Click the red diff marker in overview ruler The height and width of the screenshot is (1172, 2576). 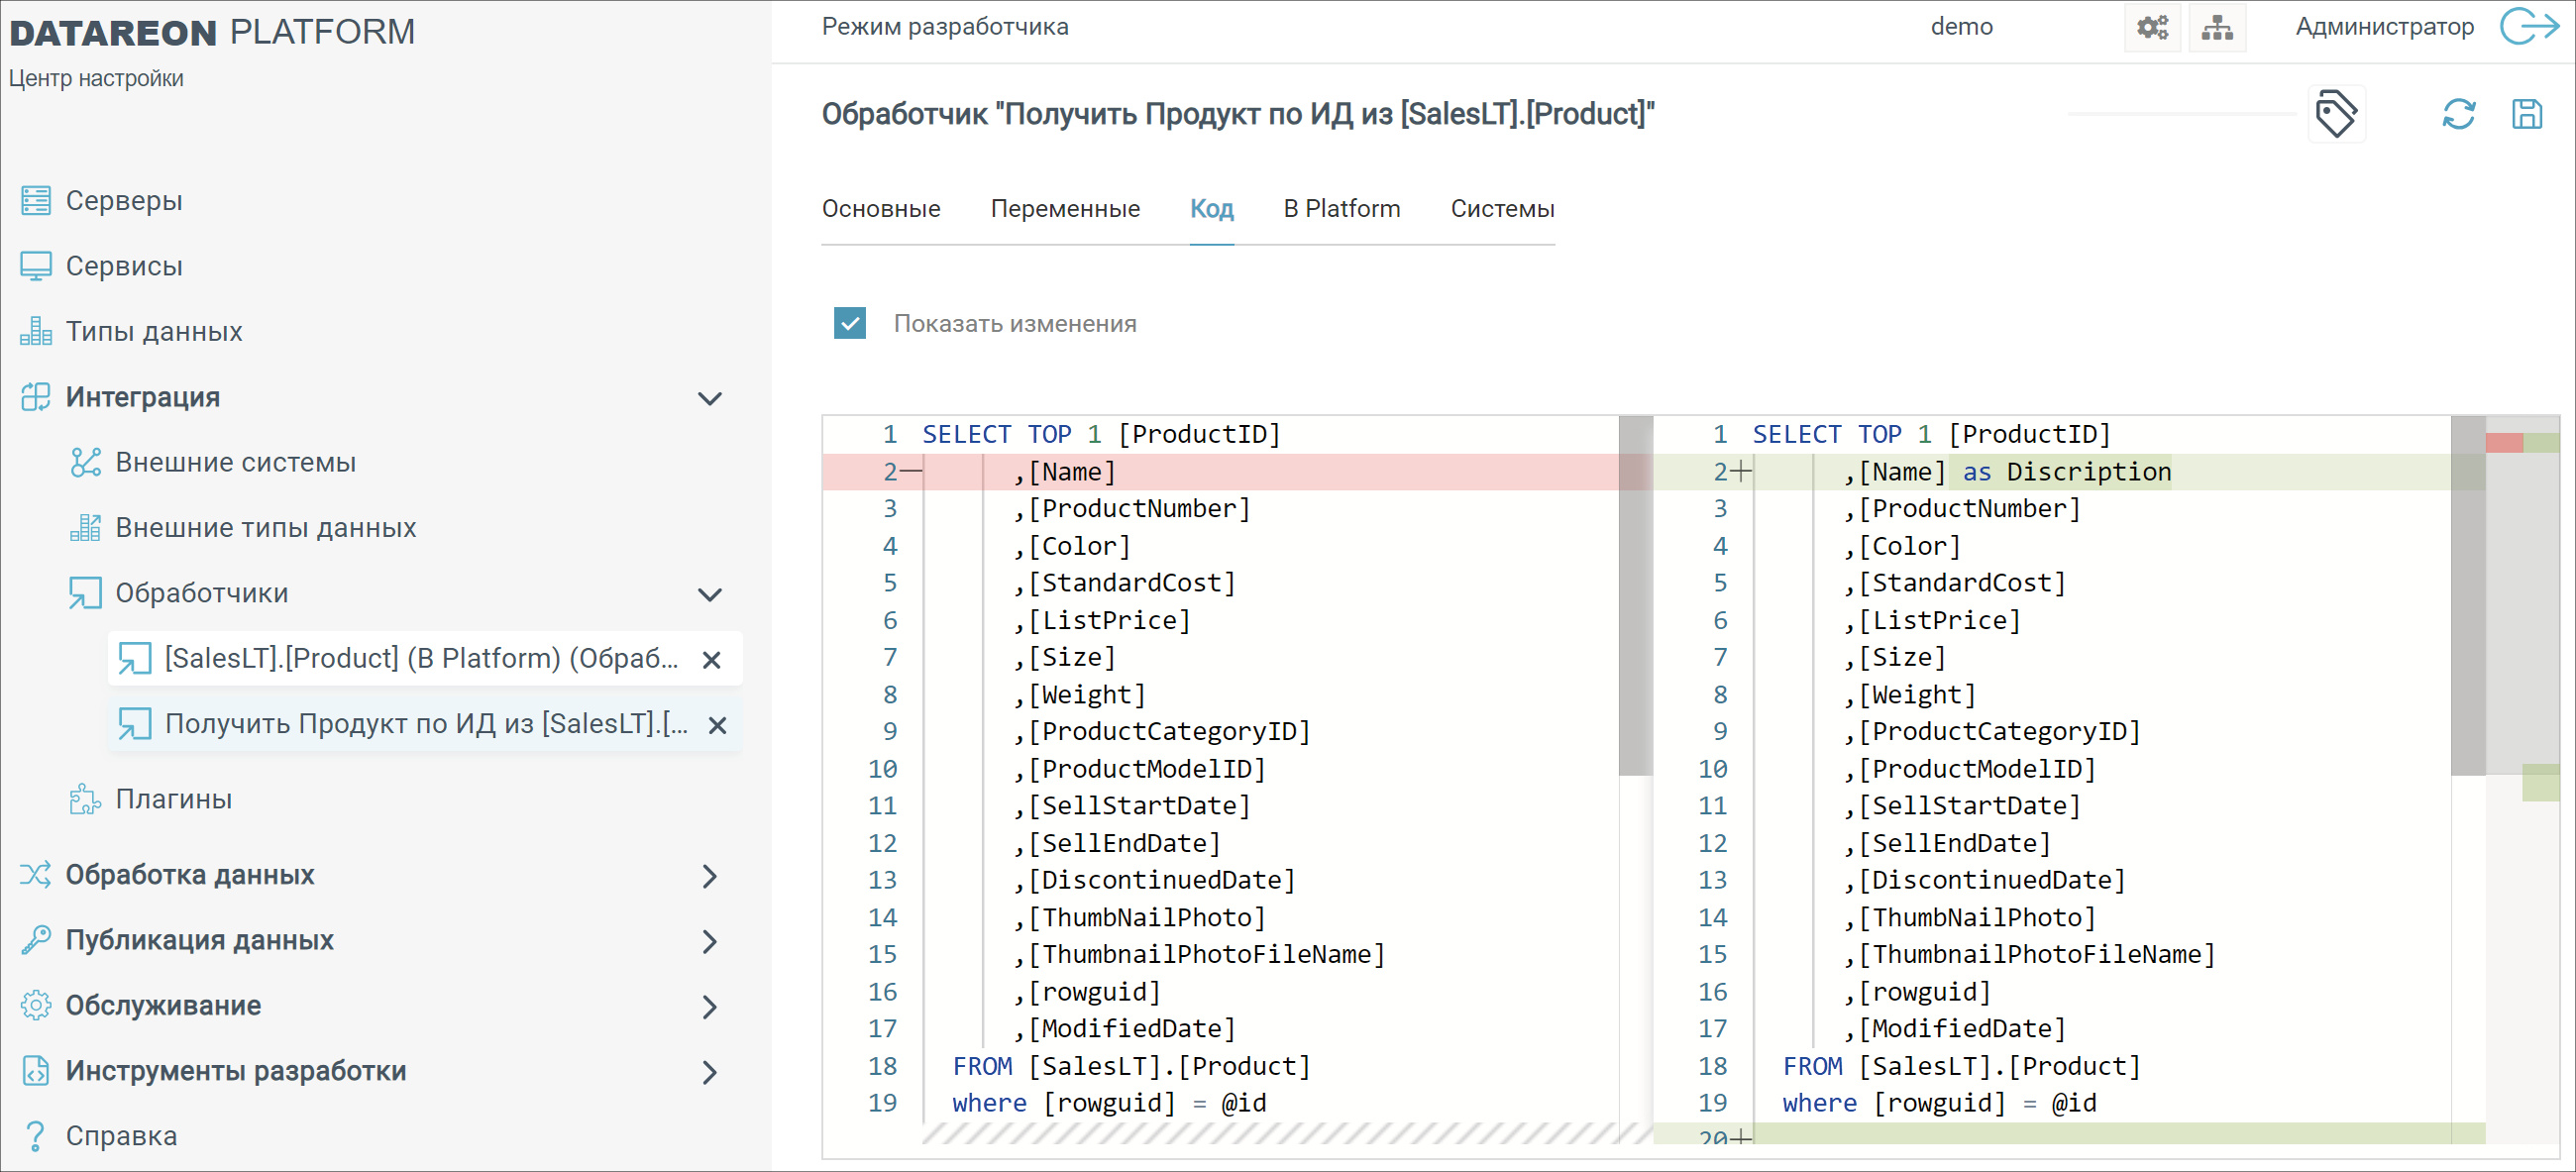pyautogui.click(x=2503, y=443)
